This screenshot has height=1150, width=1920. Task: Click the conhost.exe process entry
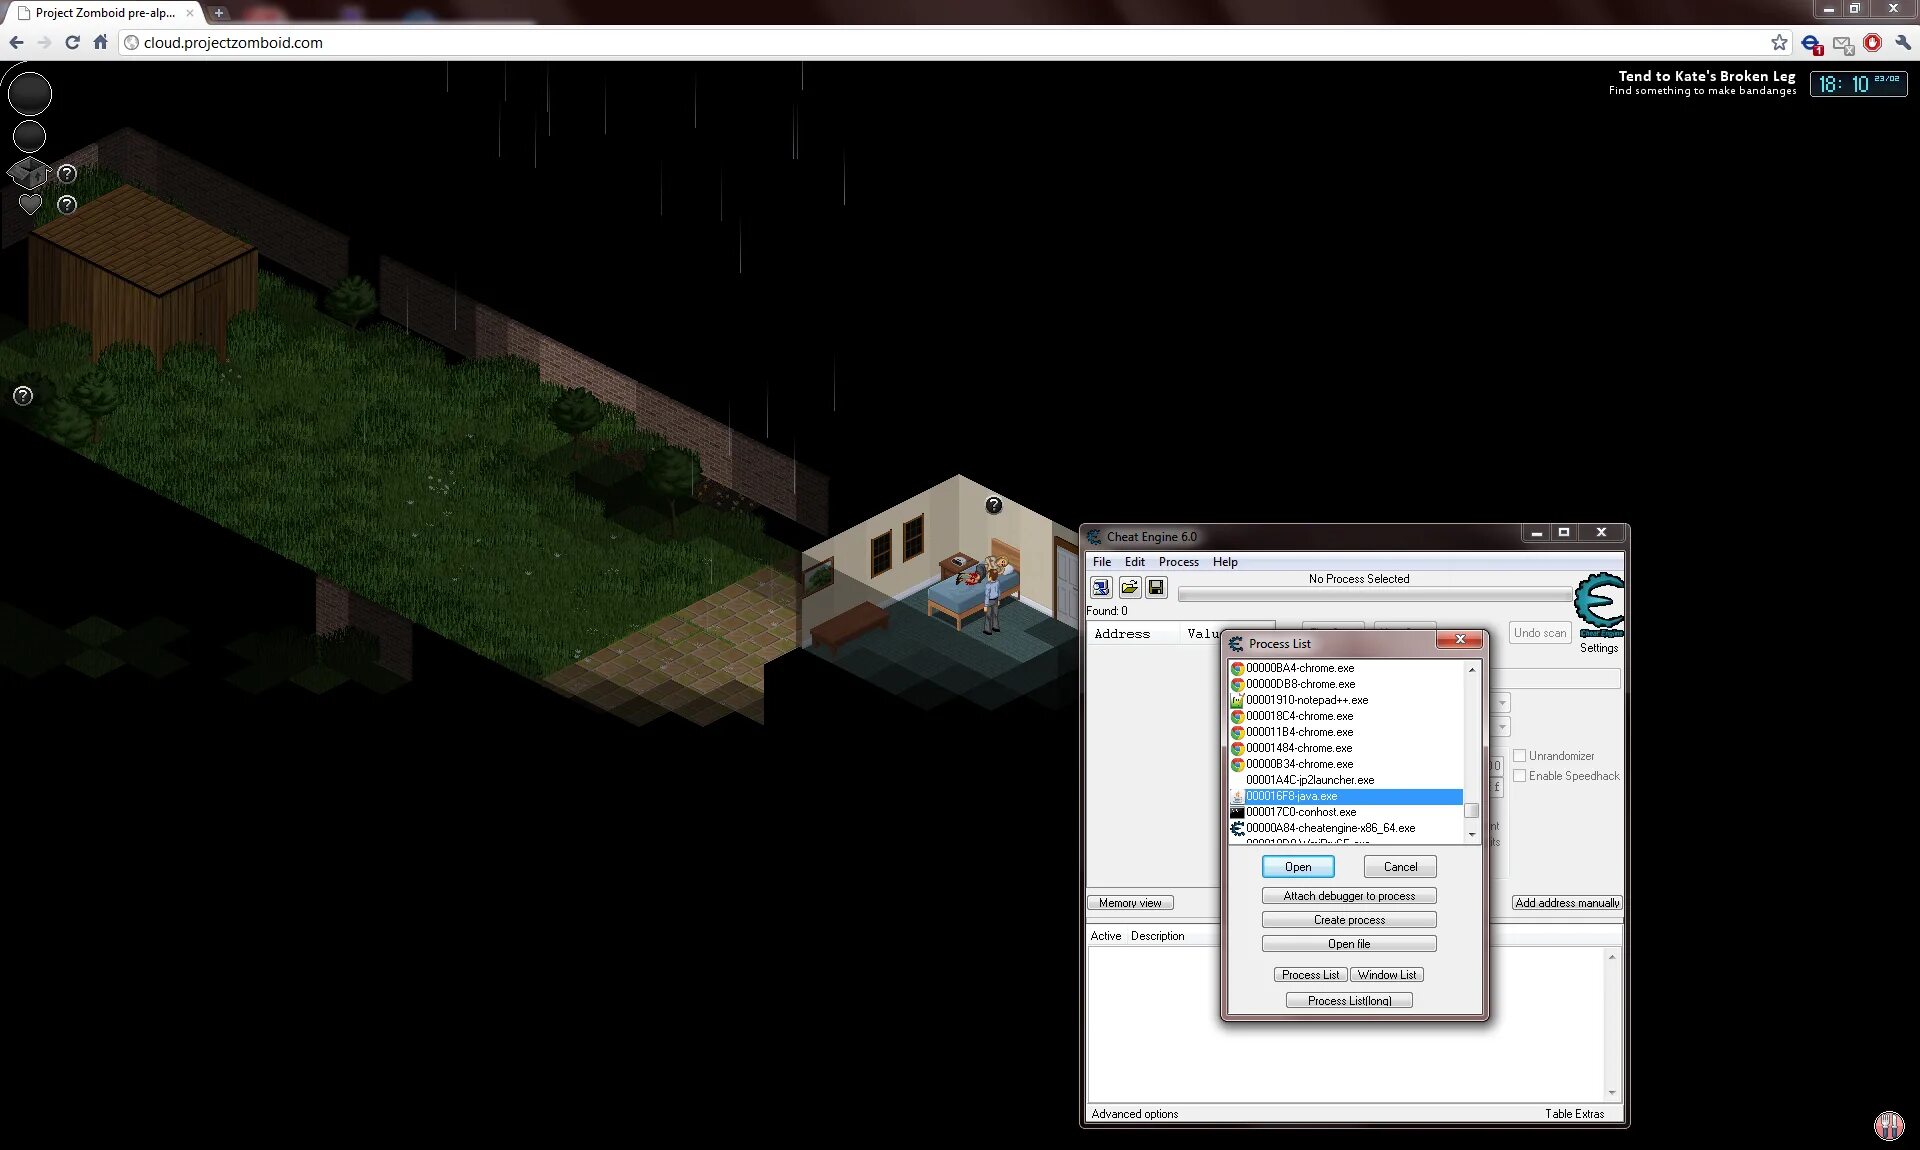[1299, 812]
